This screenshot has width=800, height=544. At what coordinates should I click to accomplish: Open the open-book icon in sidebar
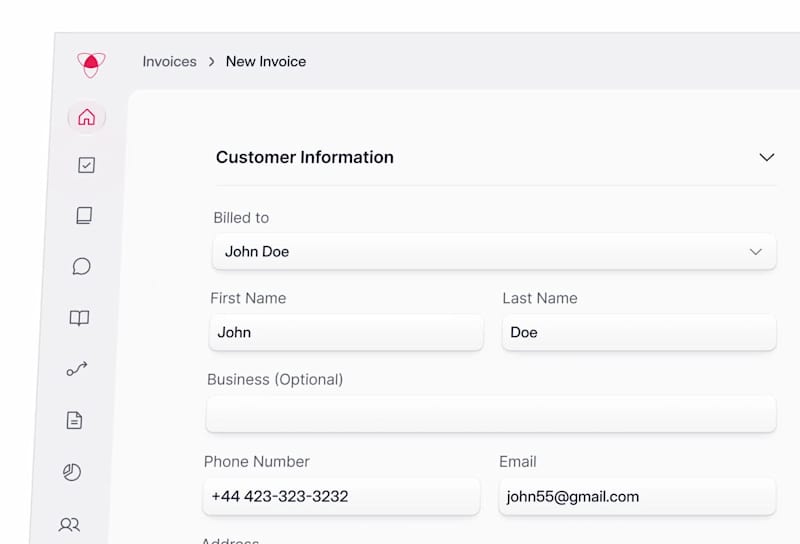(x=79, y=318)
